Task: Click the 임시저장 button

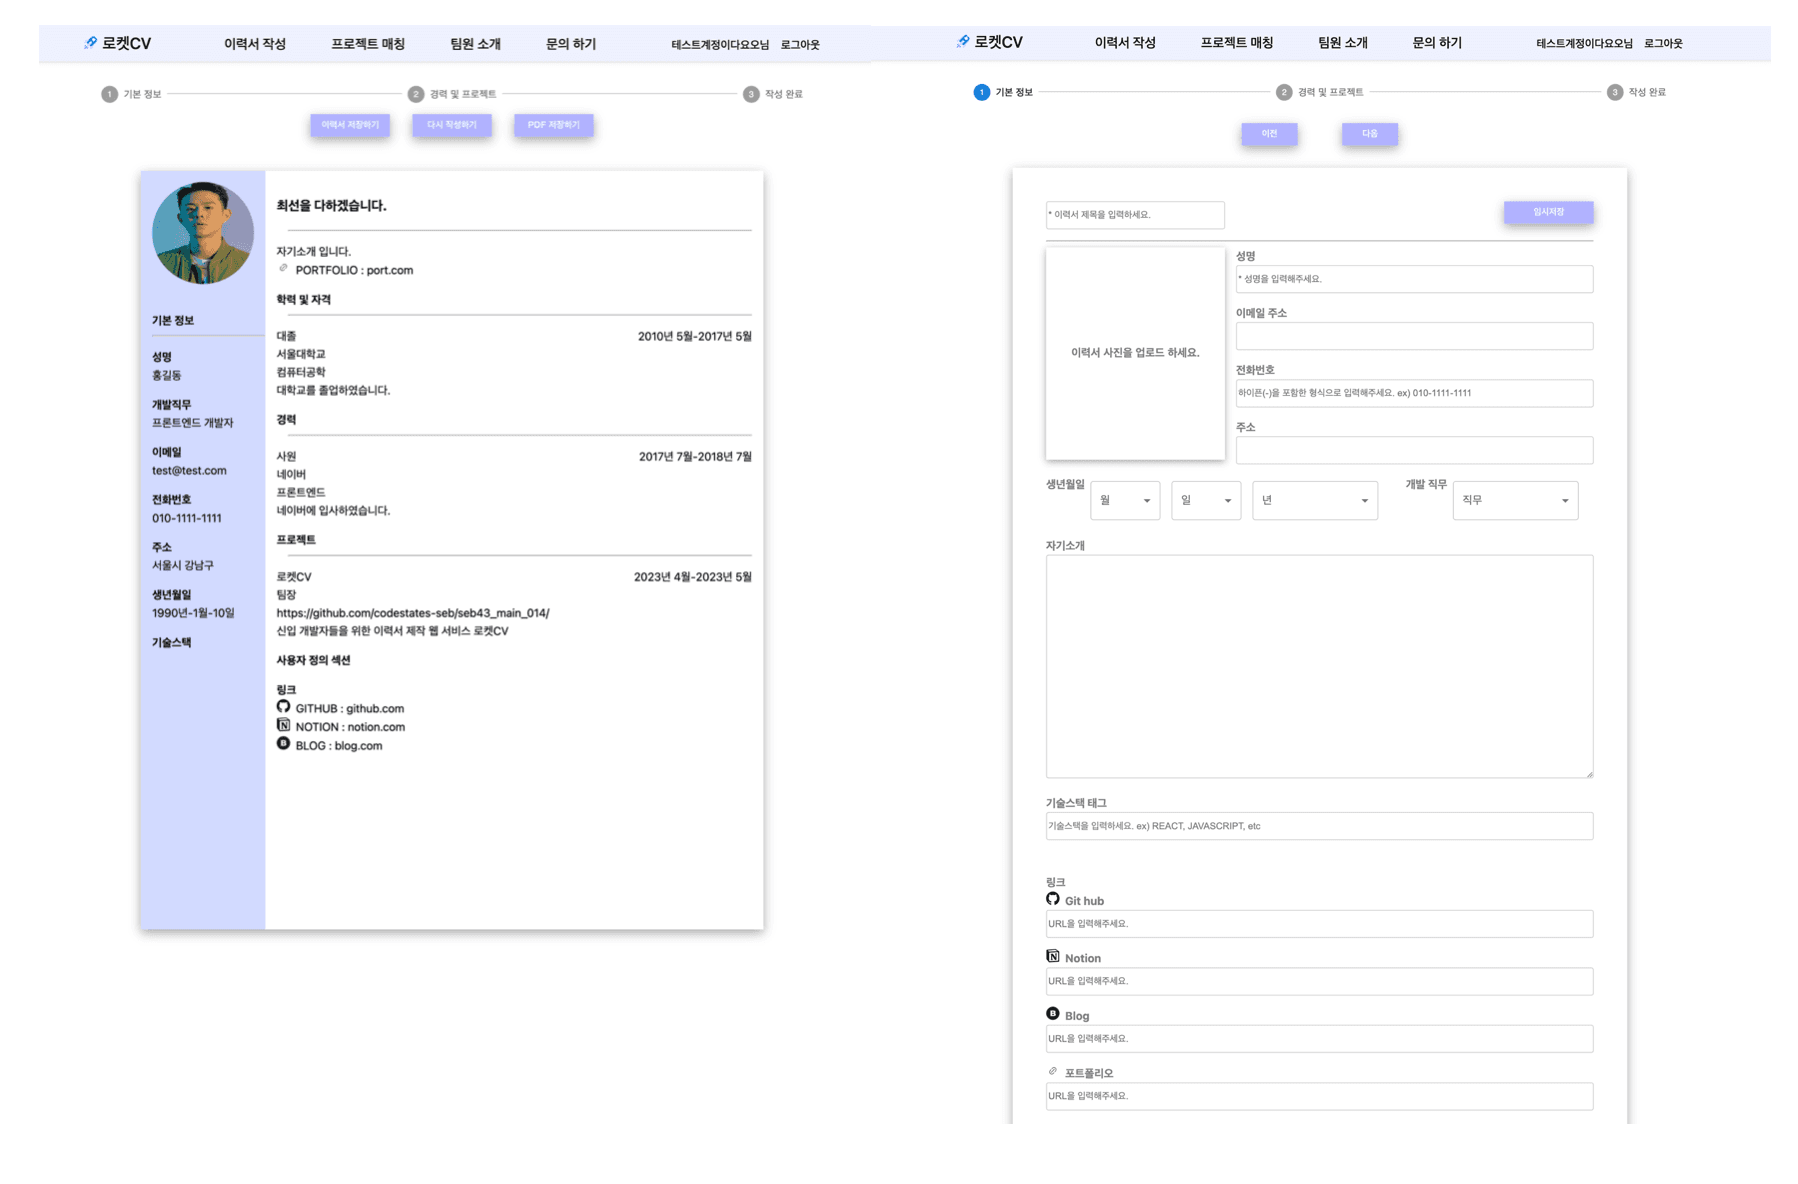Action: tap(1548, 212)
